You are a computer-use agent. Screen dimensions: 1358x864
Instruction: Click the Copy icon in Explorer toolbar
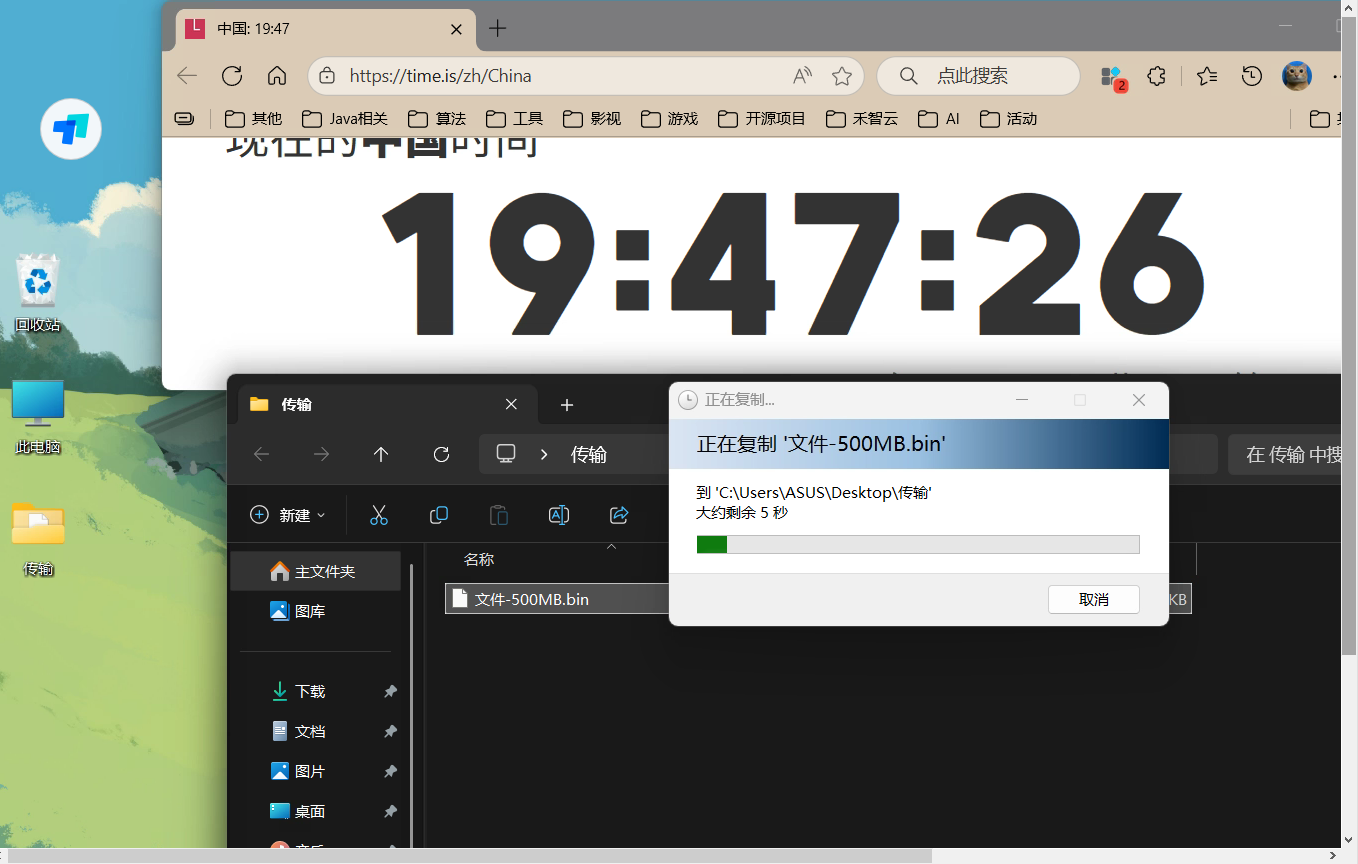click(439, 515)
